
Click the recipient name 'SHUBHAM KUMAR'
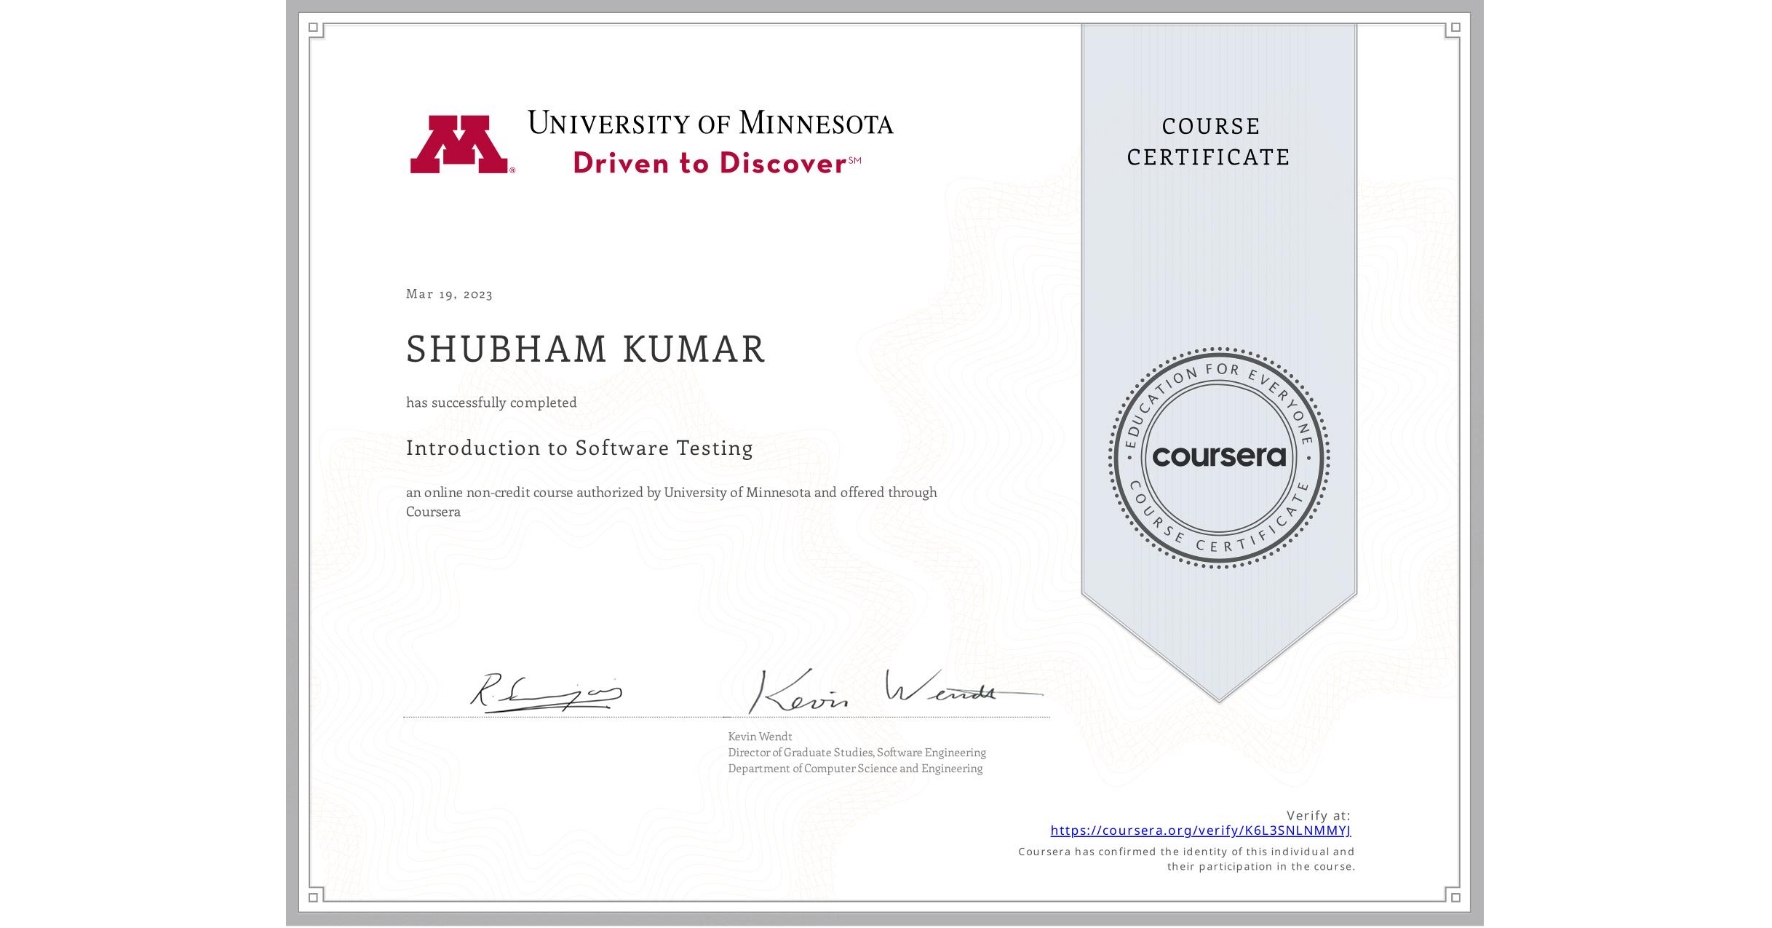click(584, 350)
